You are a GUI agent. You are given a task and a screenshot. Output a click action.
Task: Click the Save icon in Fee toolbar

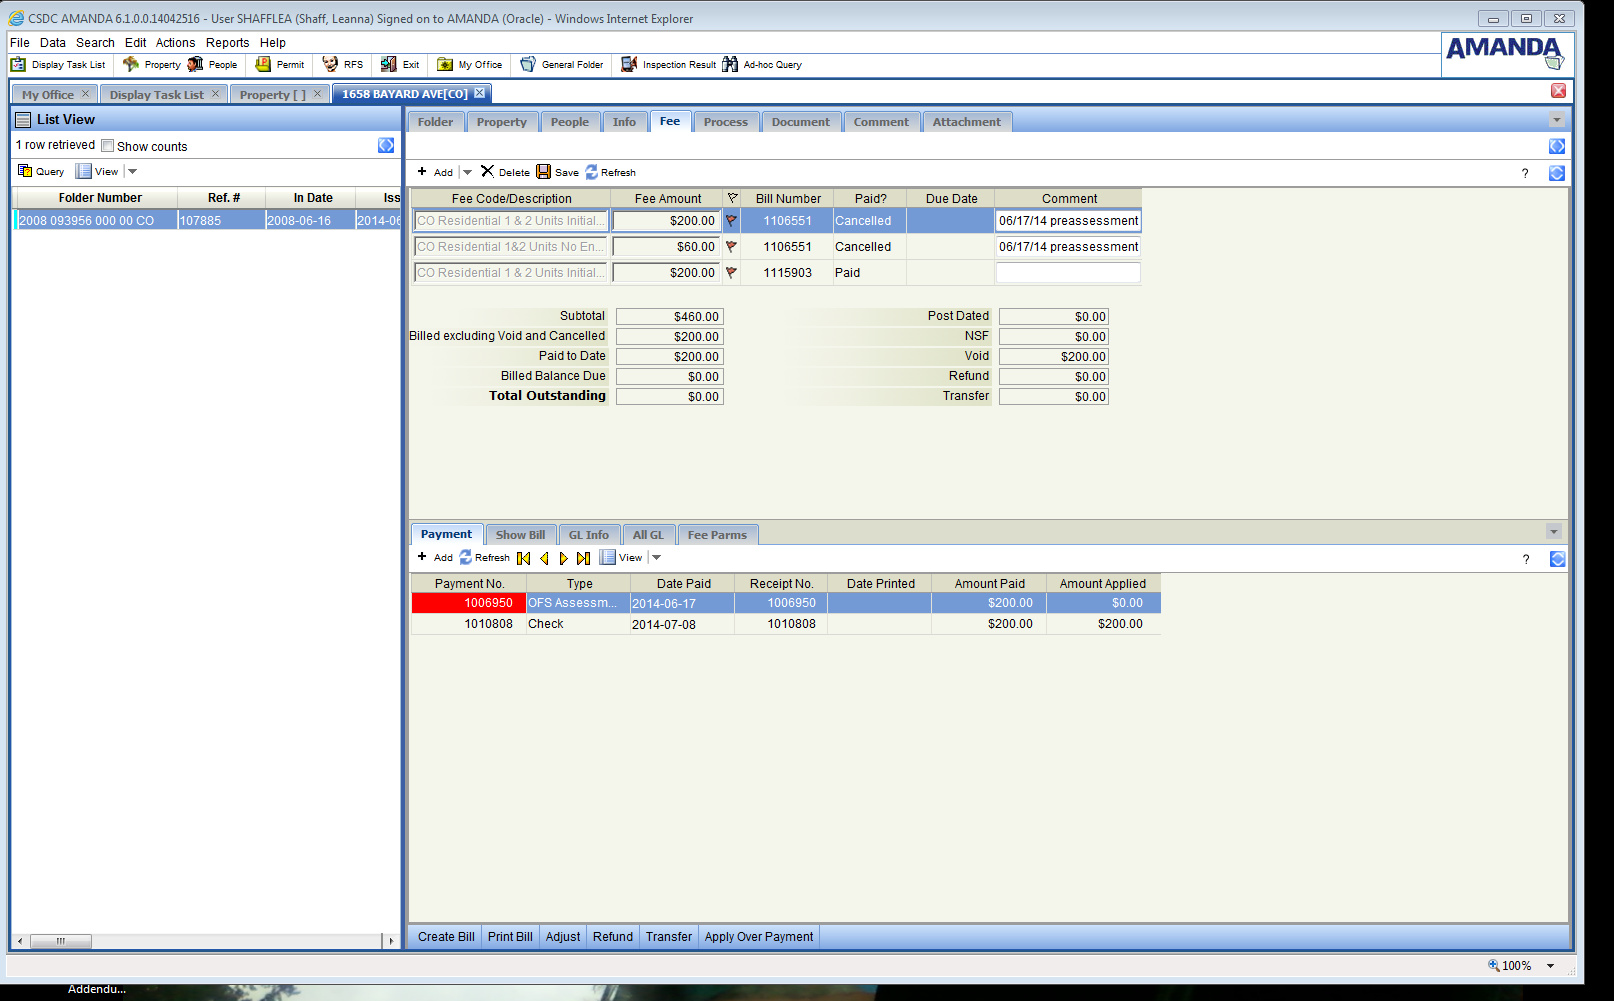coord(544,172)
